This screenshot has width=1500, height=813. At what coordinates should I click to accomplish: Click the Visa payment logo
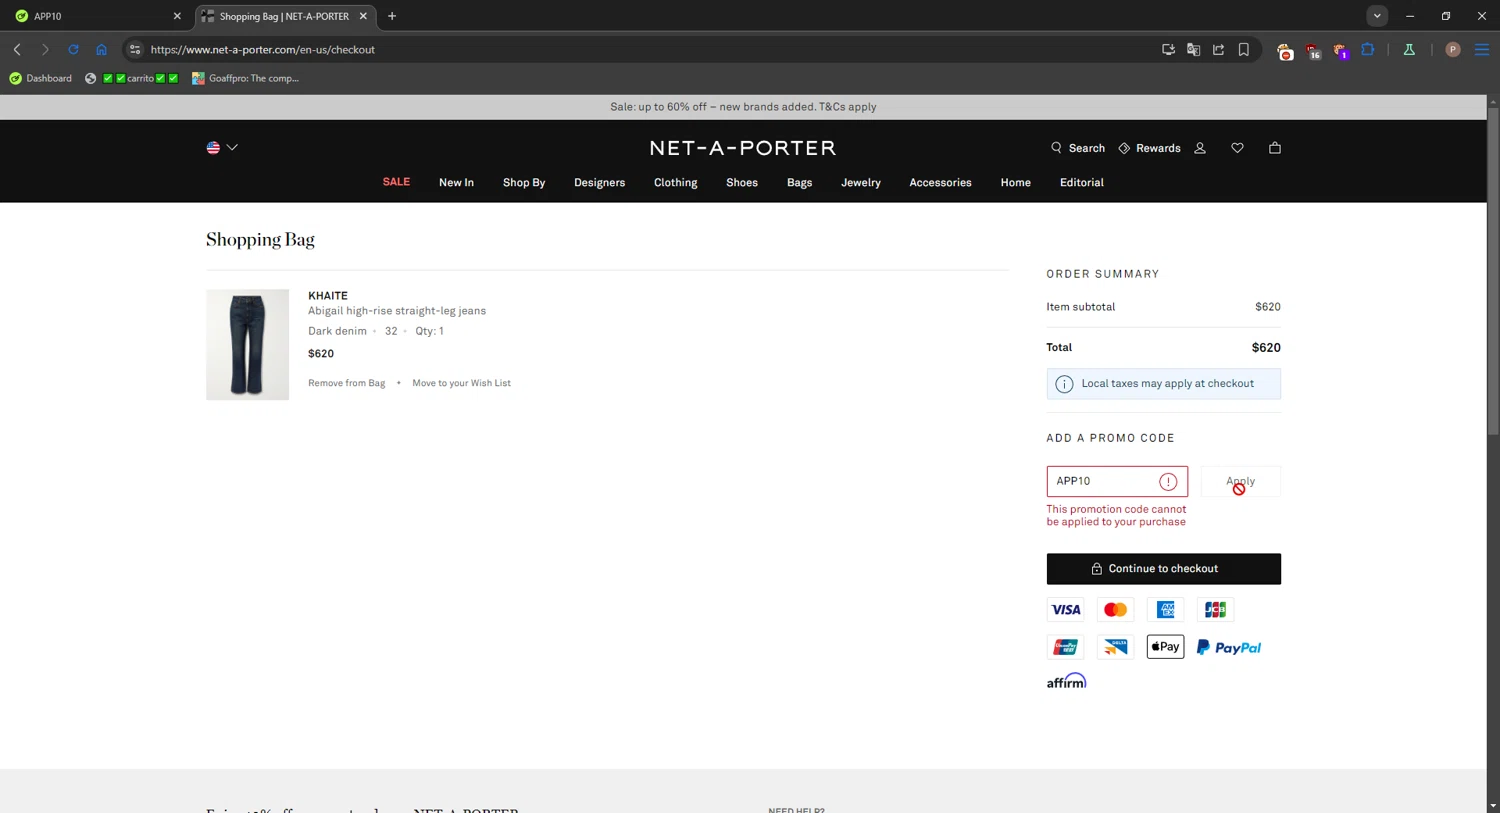pos(1065,610)
